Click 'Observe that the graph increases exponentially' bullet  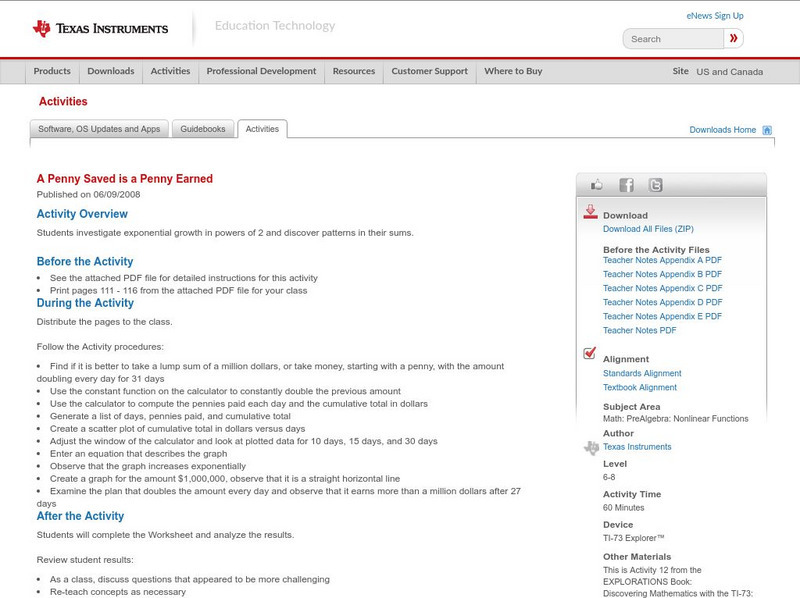147,466
